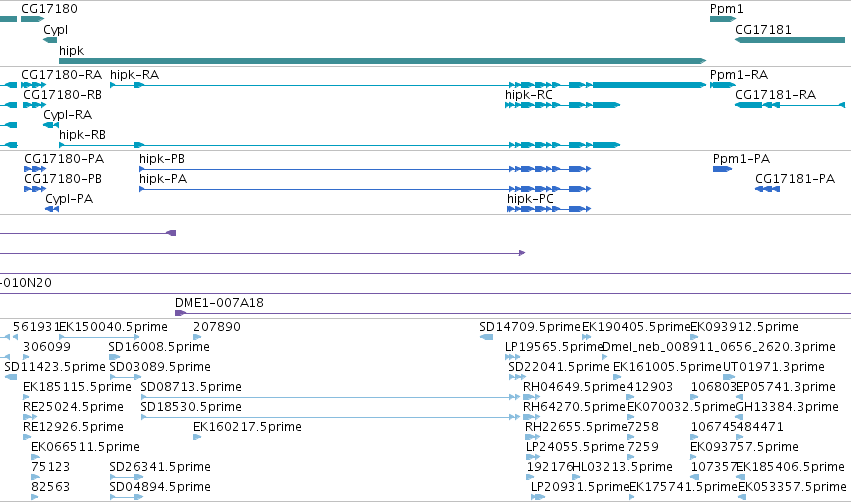Click the SD08713.5prime EST line

click(330, 397)
